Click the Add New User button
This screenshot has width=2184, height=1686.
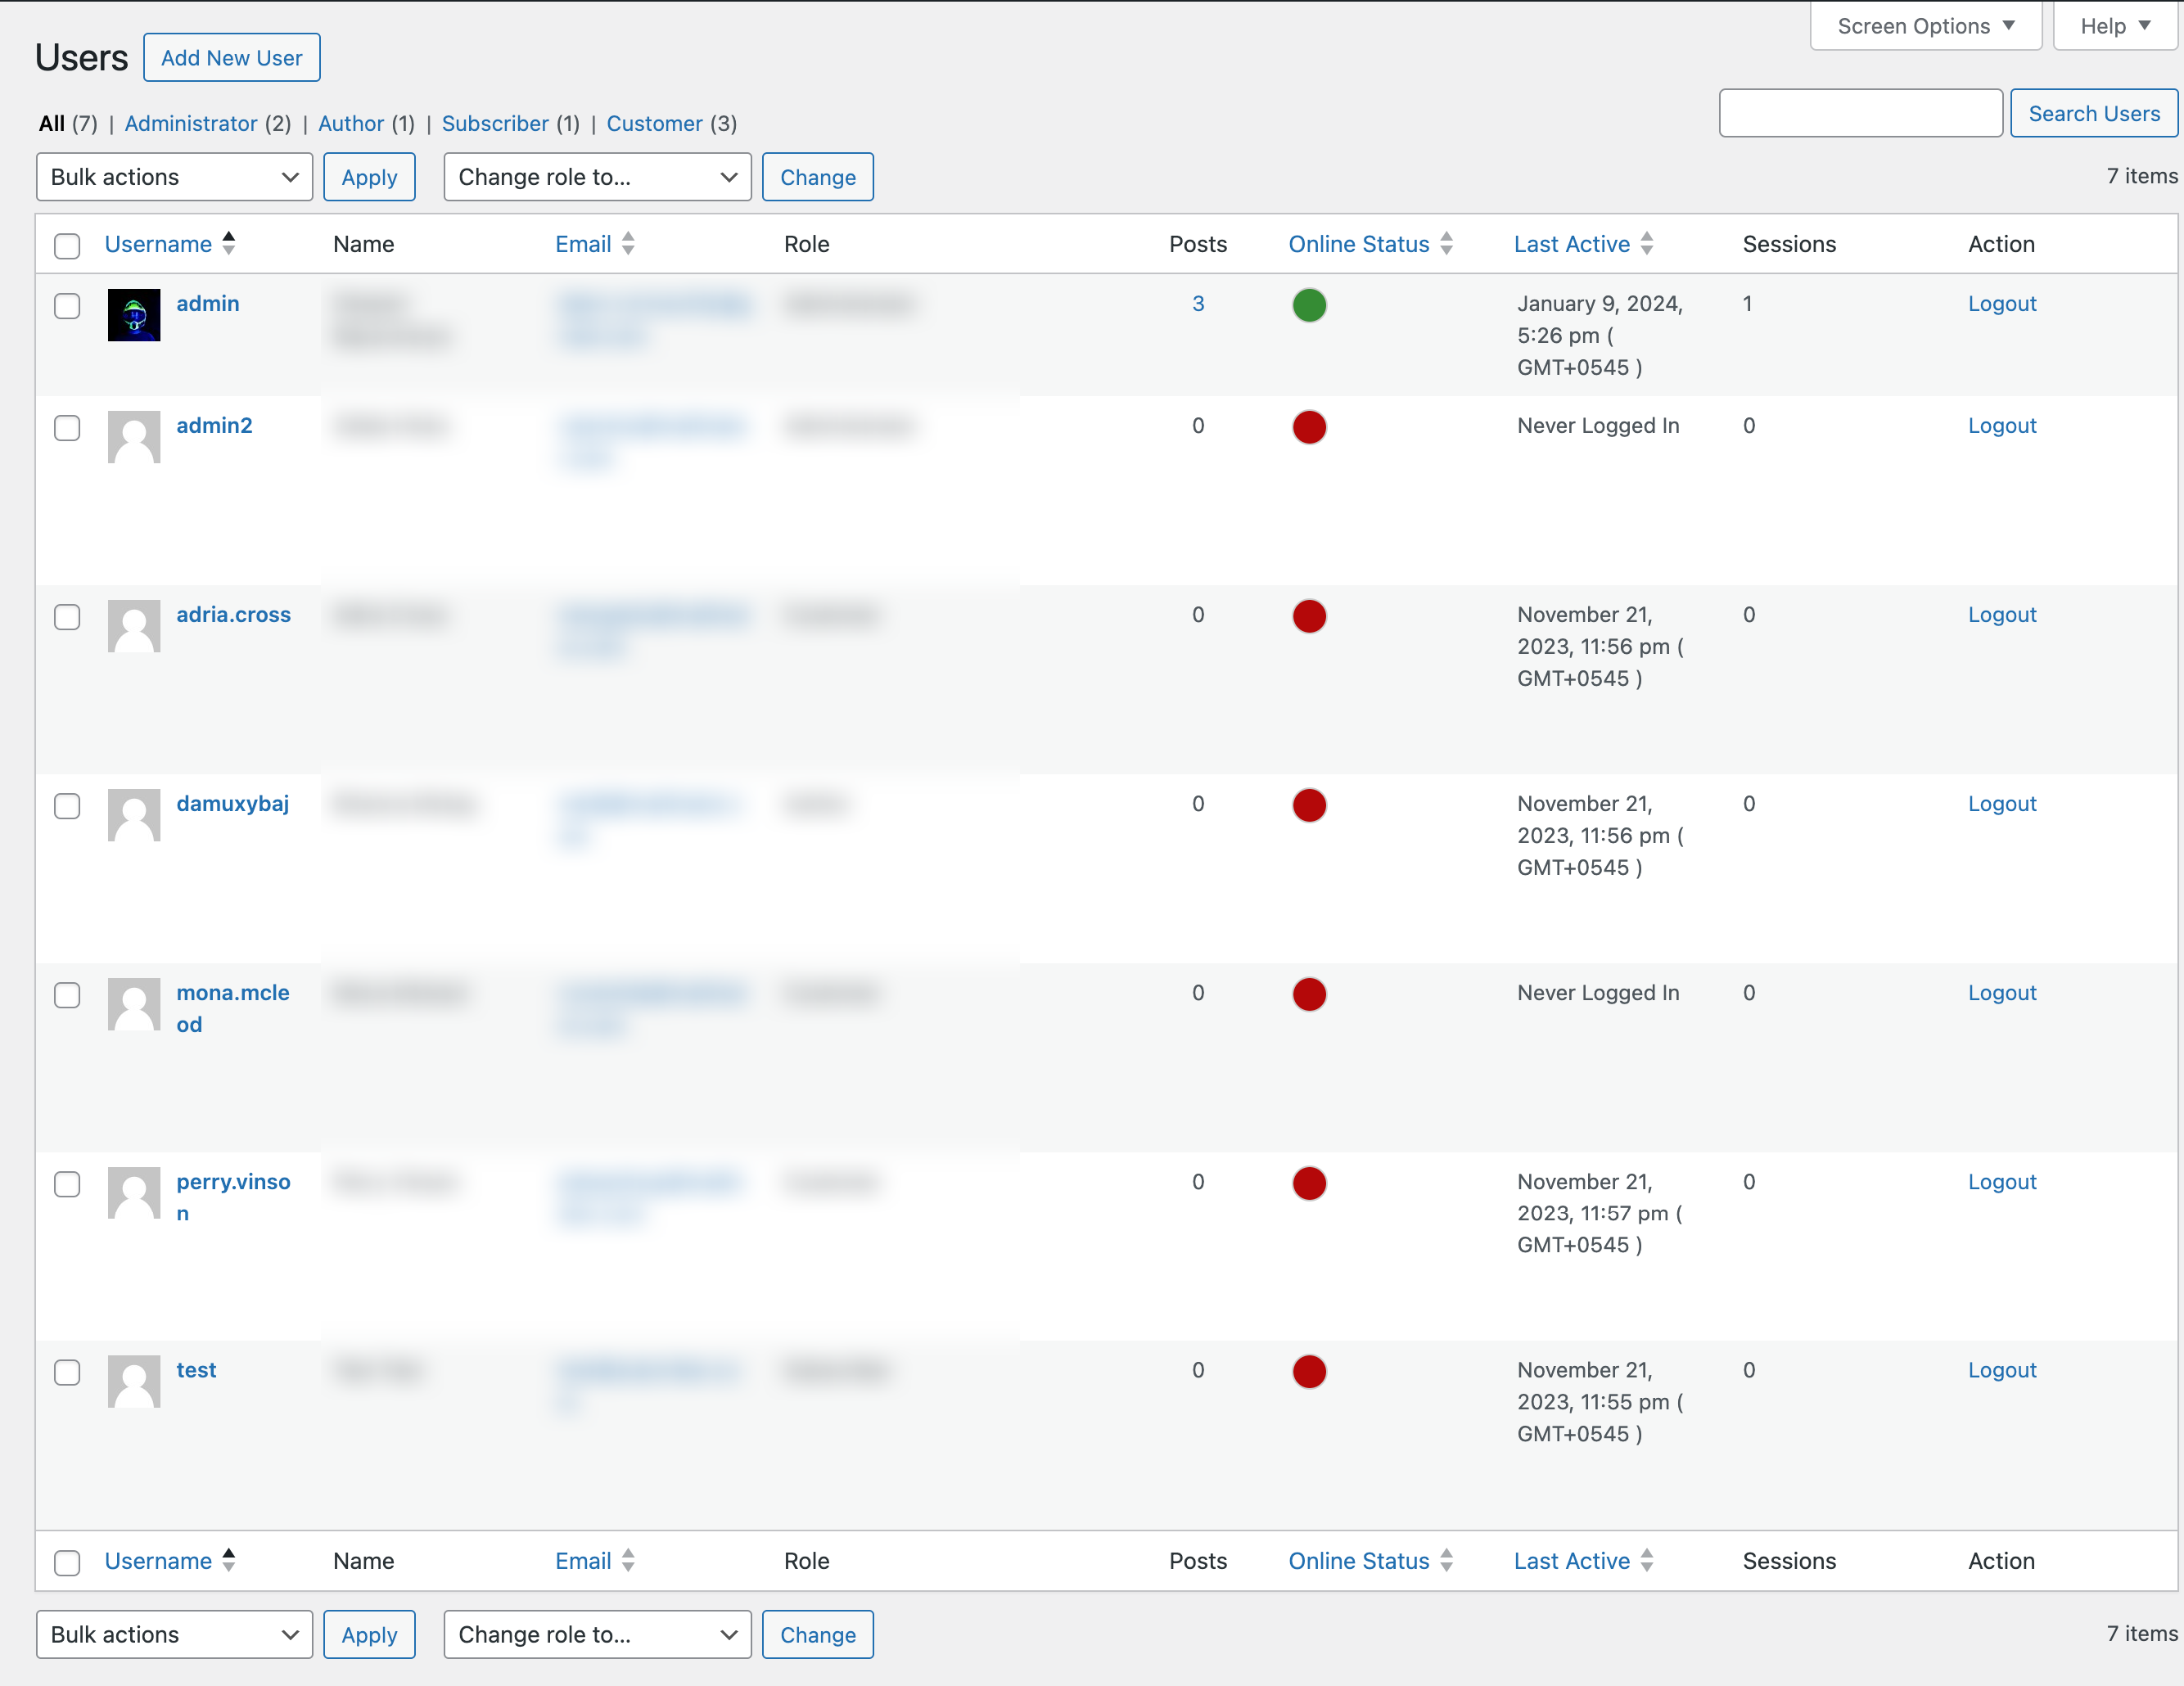click(x=232, y=58)
